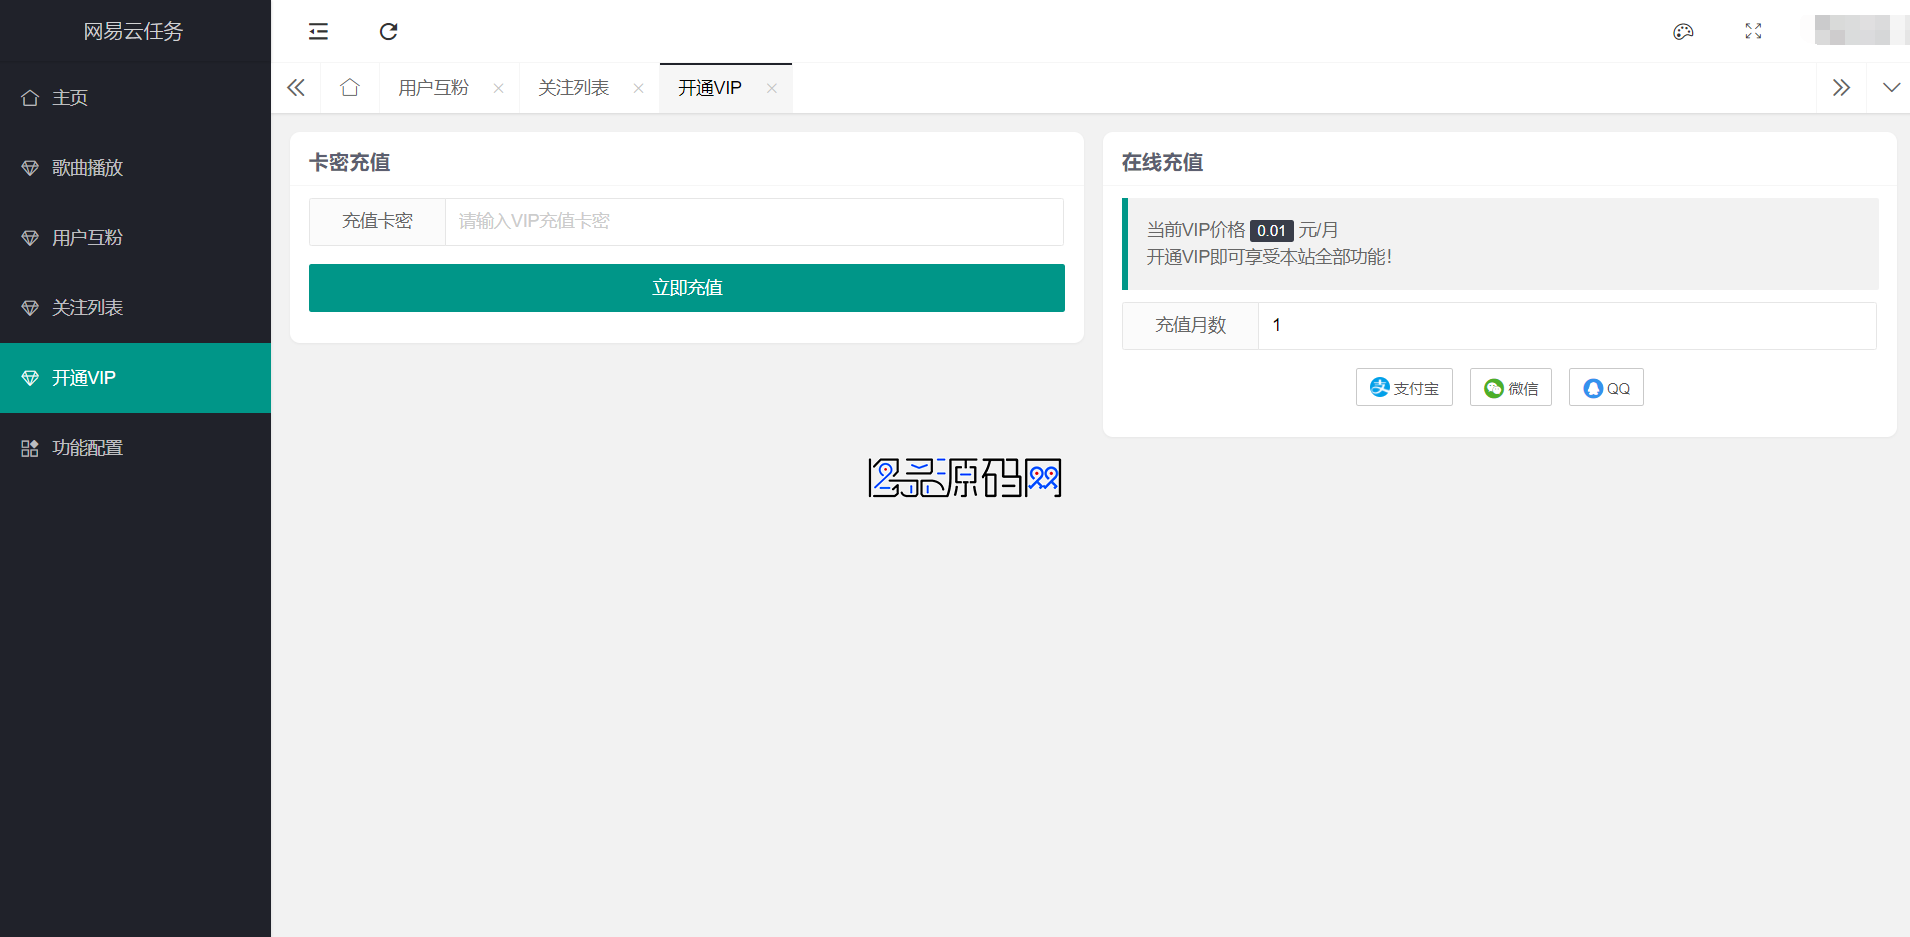Viewport: 1910px width, 937px height.
Task: Click the 卡密充值 card heading
Action: (x=350, y=162)
